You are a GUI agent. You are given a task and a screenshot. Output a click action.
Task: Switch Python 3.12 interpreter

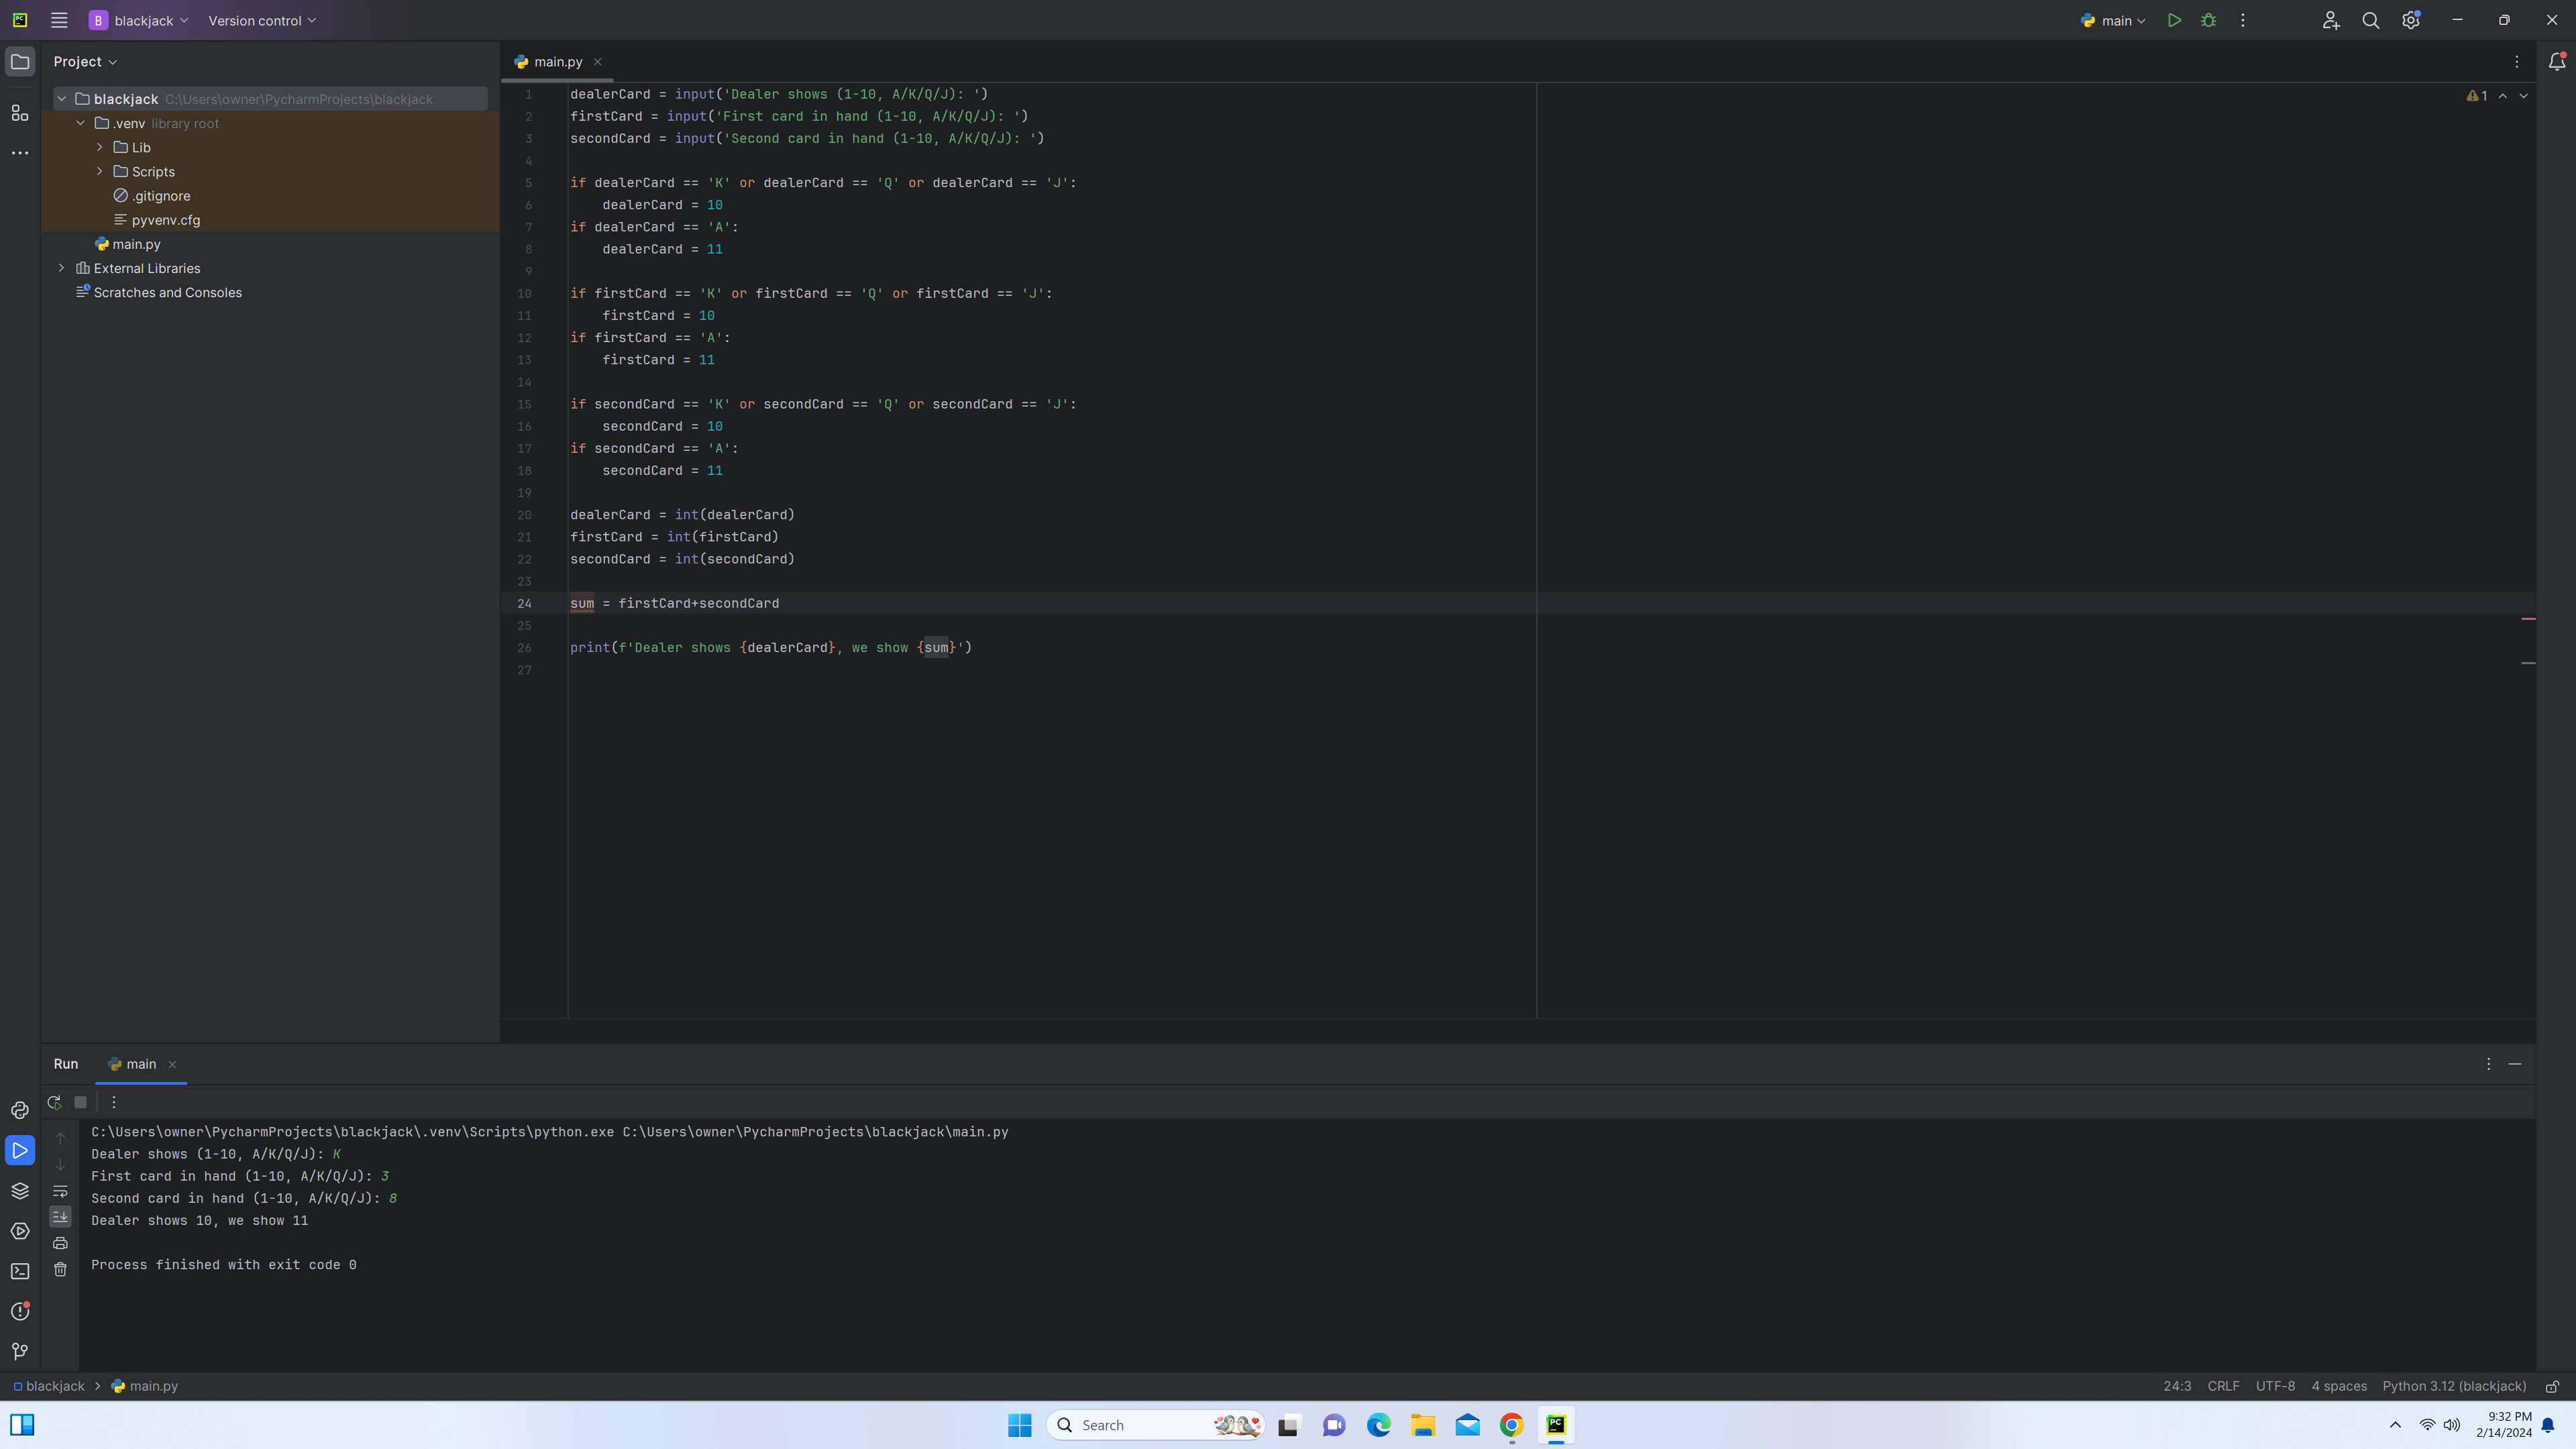pyautogui.click(x=2454, y=1386)
